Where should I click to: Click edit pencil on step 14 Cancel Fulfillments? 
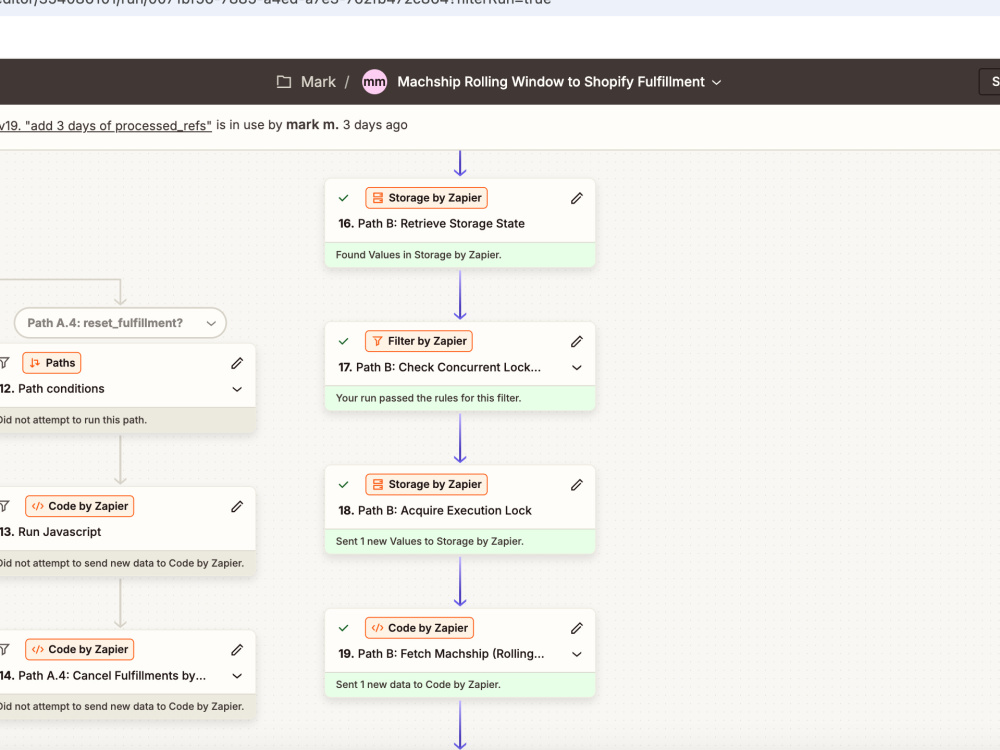pyautogui.click(x=237, y=650)
